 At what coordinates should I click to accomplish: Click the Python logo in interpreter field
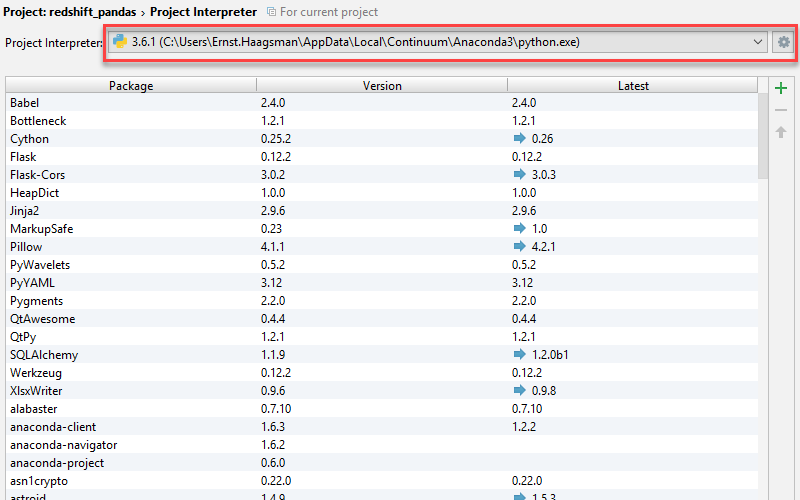120,41
